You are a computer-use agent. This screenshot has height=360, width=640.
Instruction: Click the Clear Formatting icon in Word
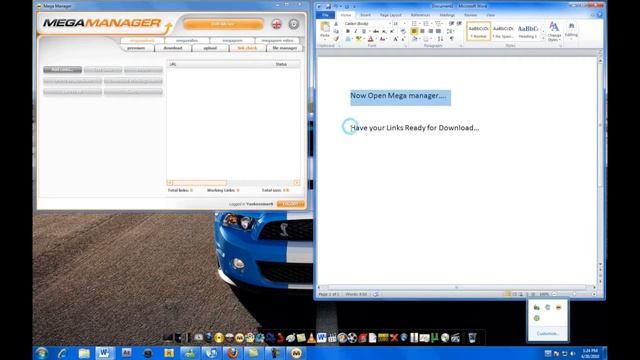403,31
